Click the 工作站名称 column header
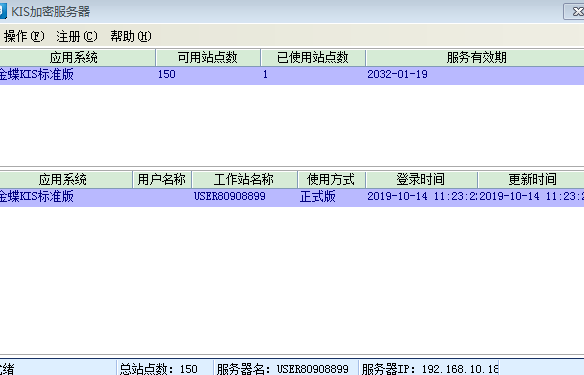This screenshot has width=584, height=375. point(244,179)
